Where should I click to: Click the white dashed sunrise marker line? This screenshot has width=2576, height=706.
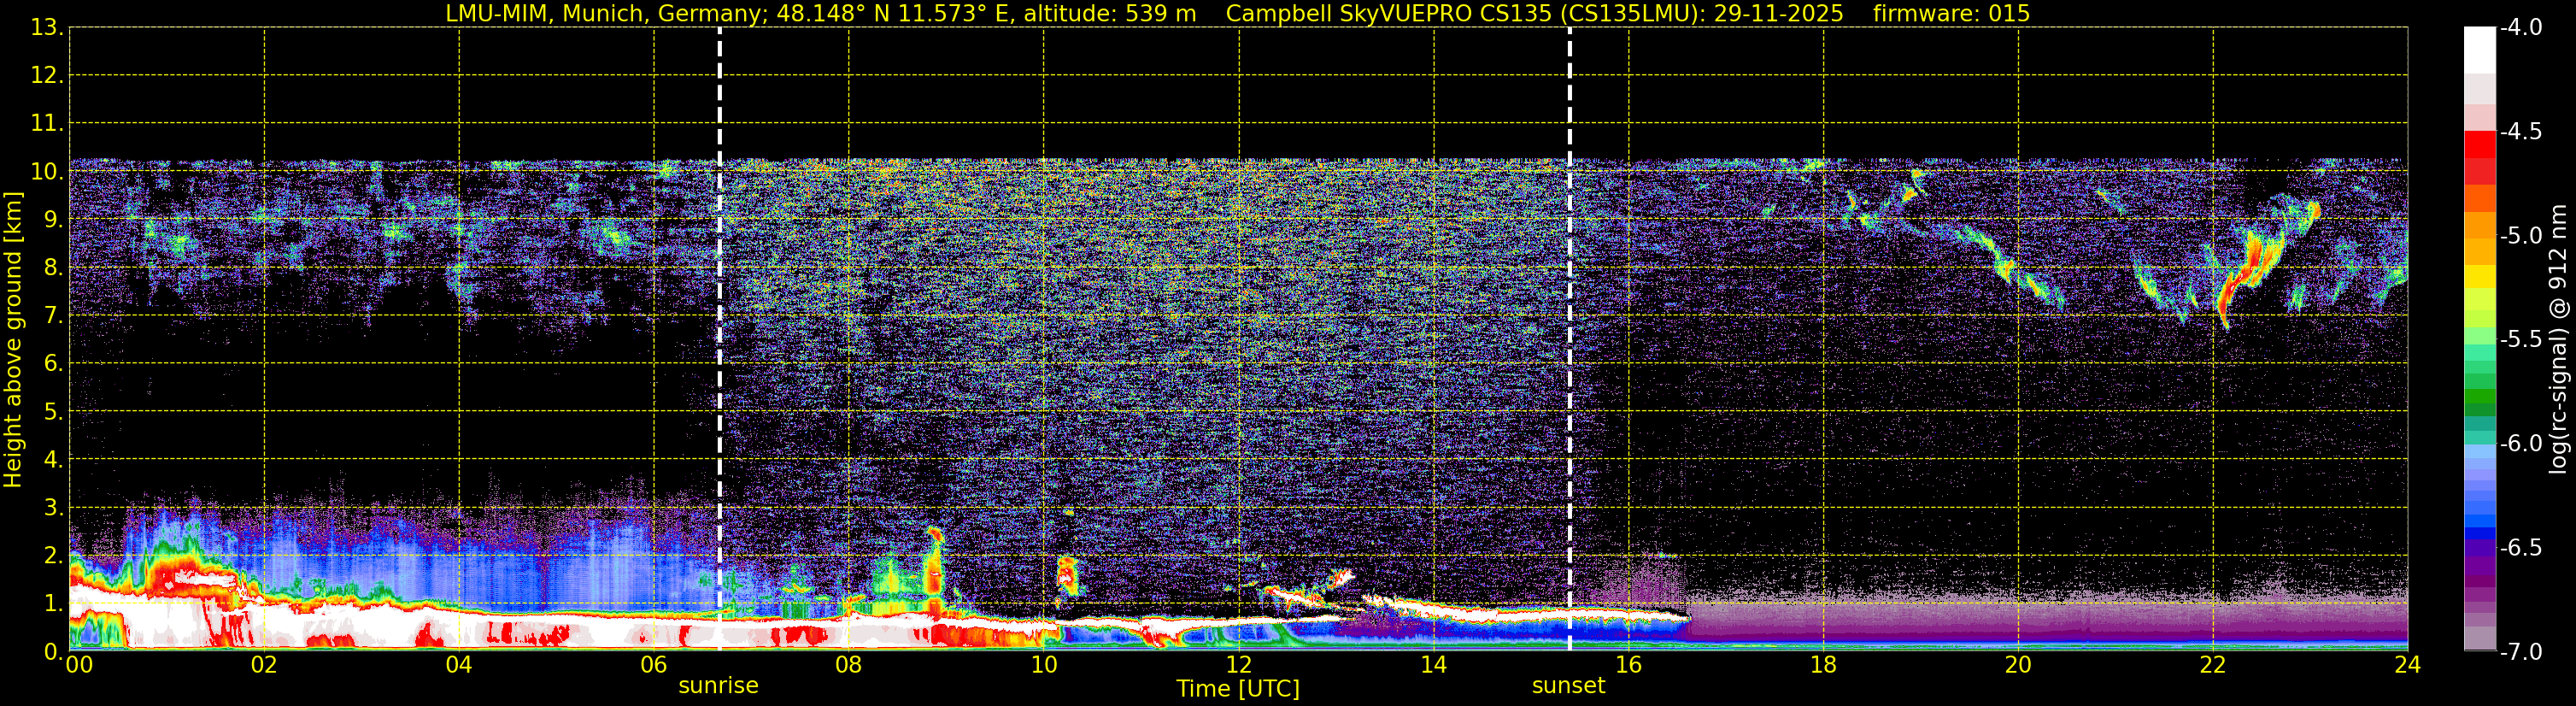[x=720, y=340]
